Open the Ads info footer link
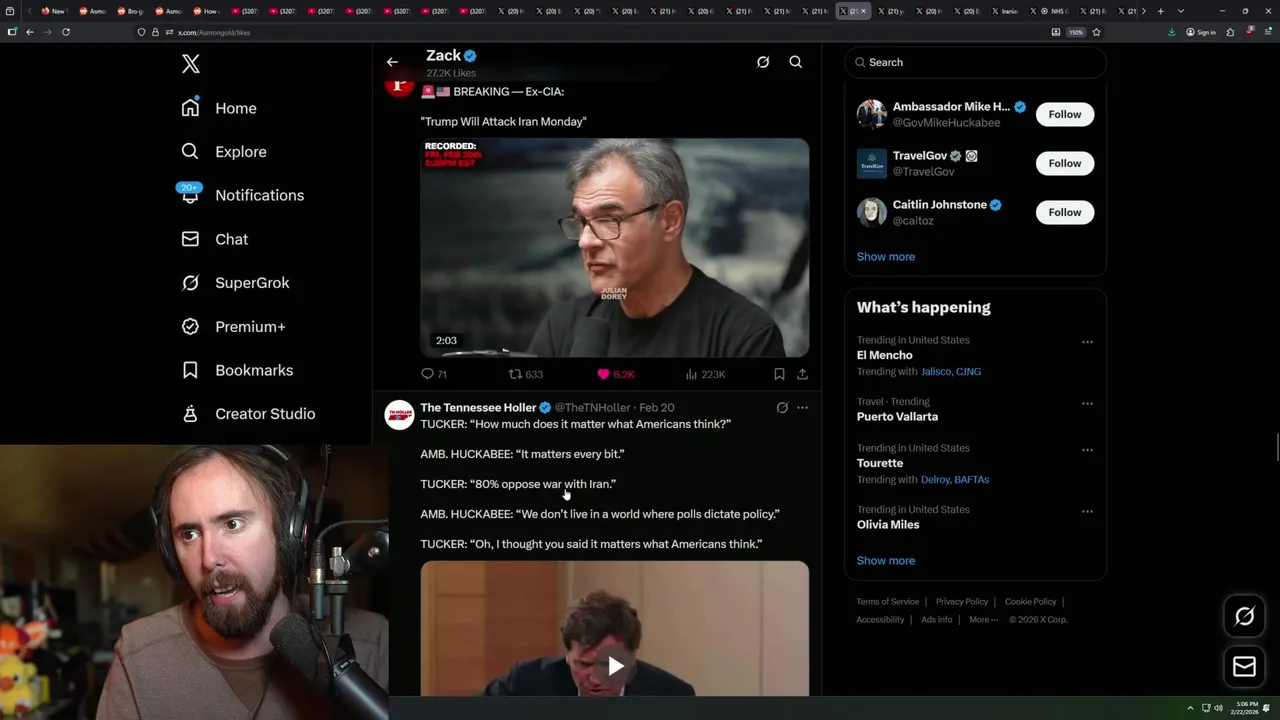The width and height of the screenshot is (1280, 720). tap(936, 620)
